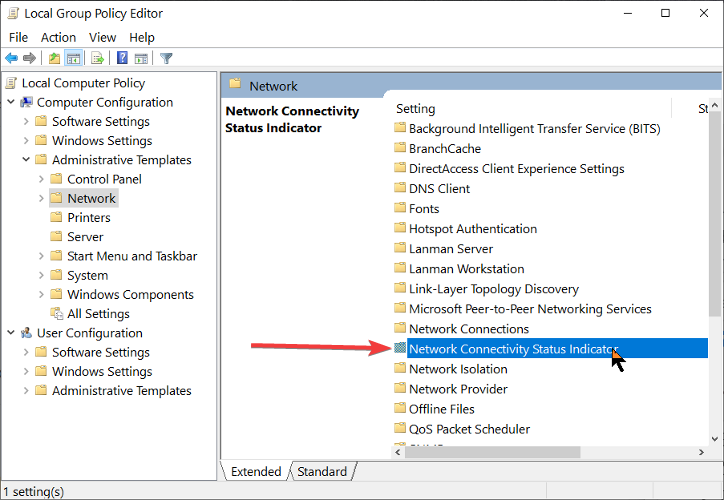Click the folder icon beside Lanman Server
This screenshot has height=500, width=724.
(400, 248)
